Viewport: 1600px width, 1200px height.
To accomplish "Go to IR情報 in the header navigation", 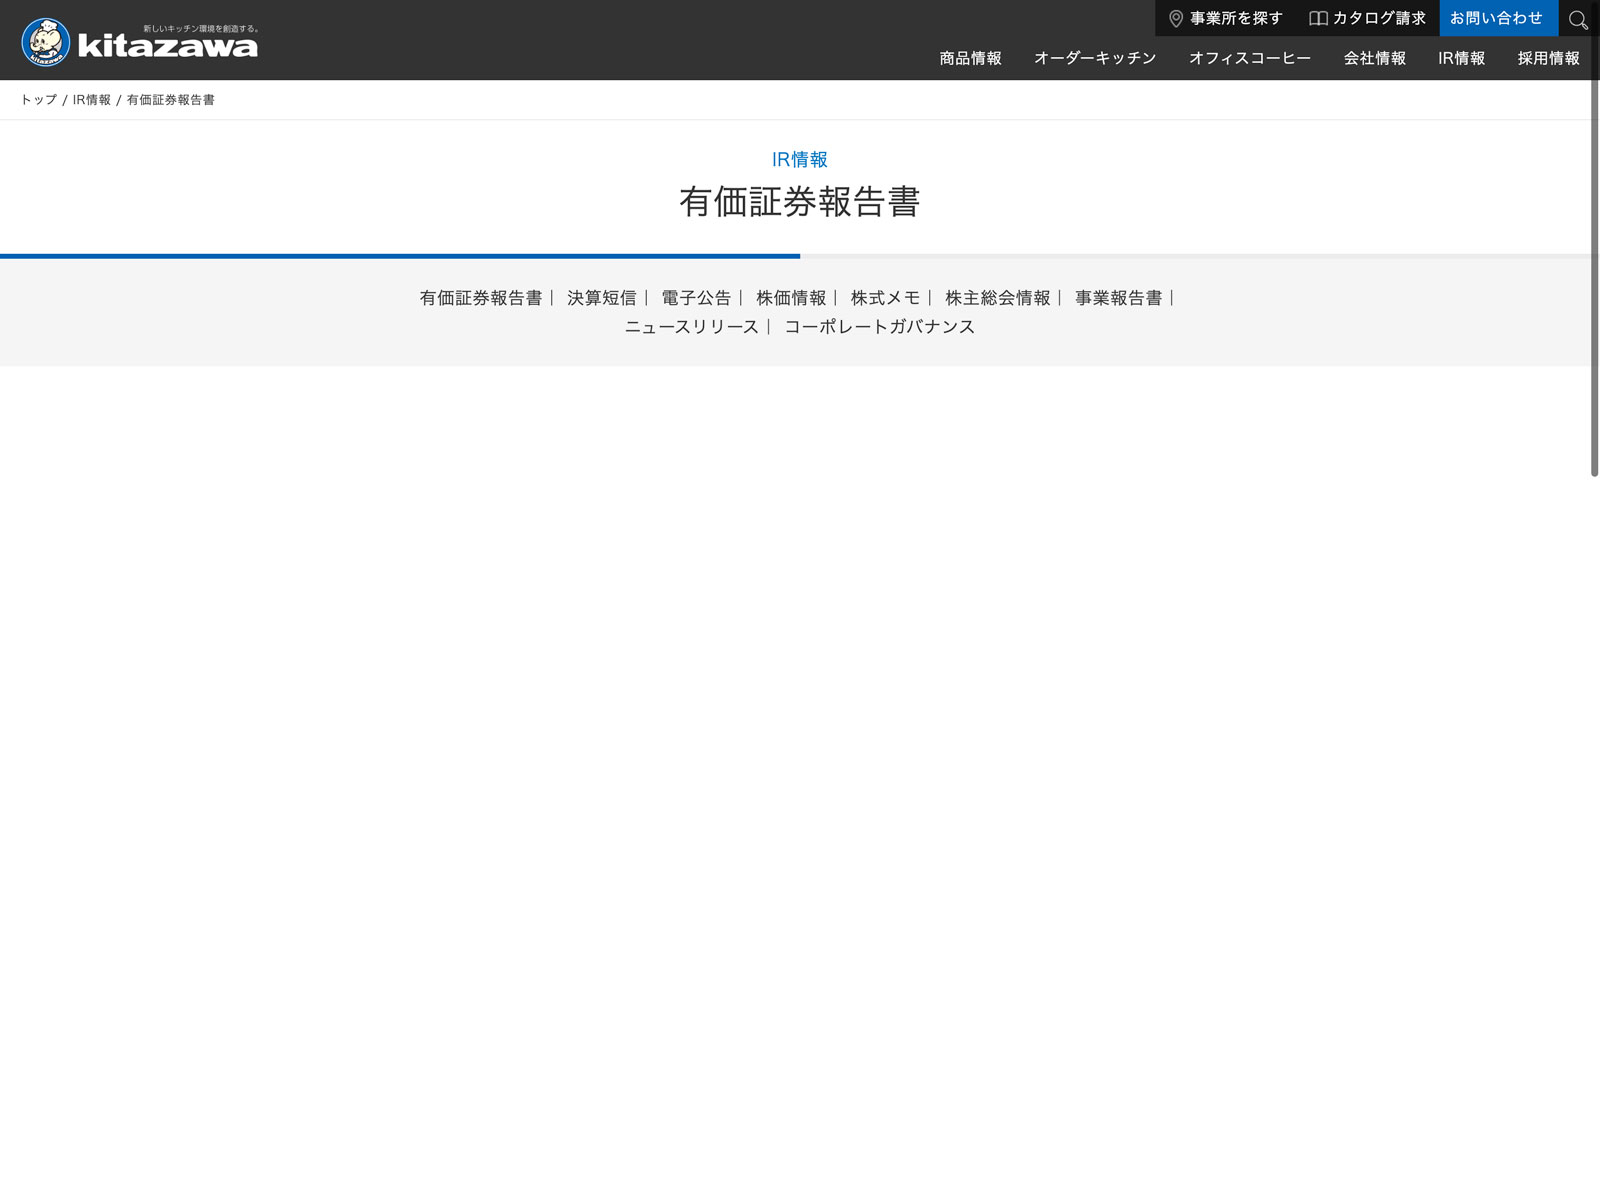I will coord(1461,58).
